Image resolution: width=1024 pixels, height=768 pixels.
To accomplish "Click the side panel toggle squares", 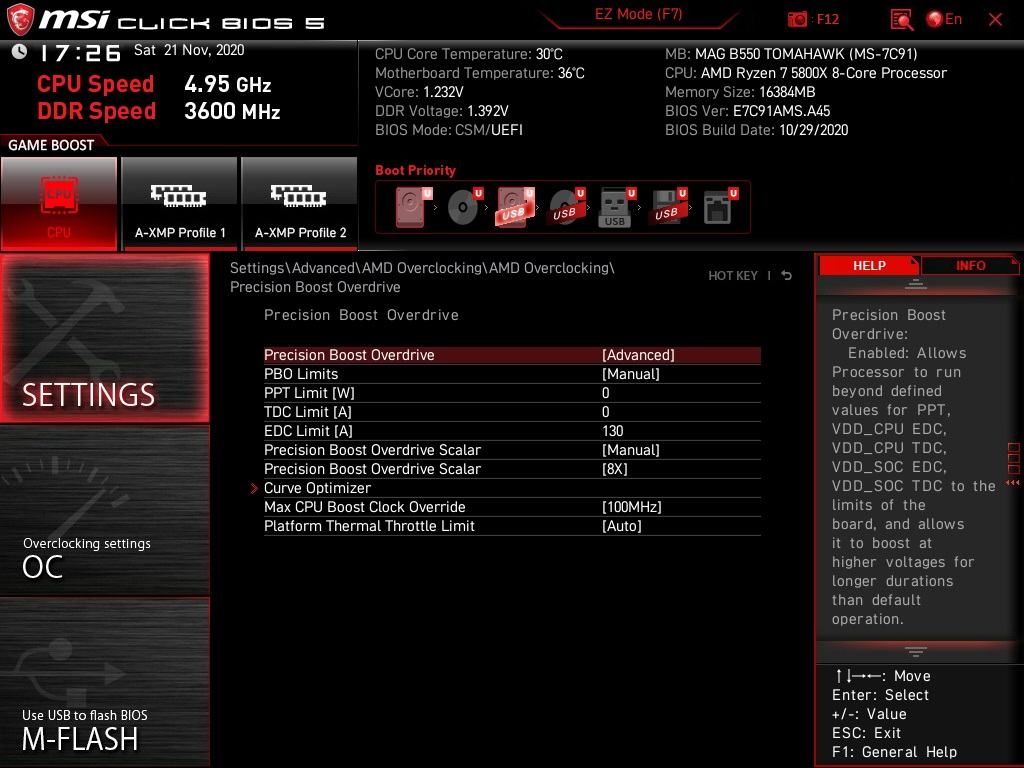I will pyautogui.click(x=1014, y=458).
